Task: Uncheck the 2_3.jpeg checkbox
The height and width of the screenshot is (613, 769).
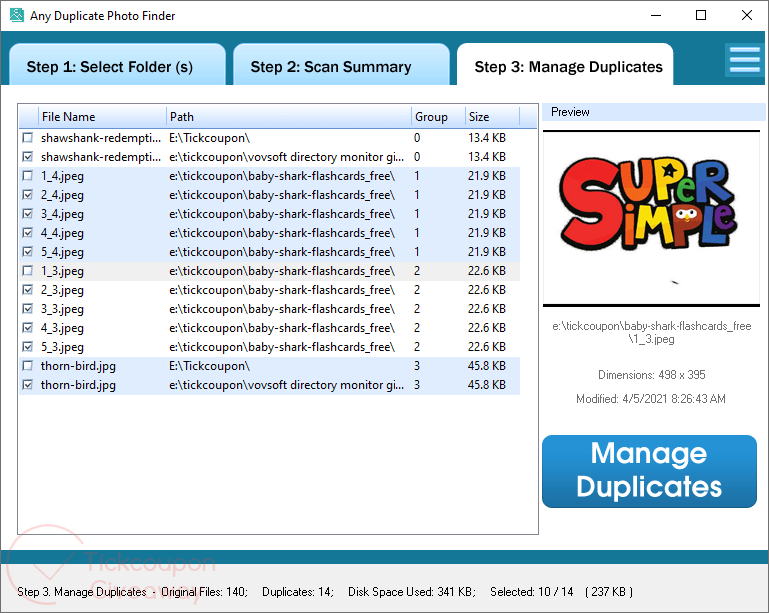Action: (x=28, y=290)
